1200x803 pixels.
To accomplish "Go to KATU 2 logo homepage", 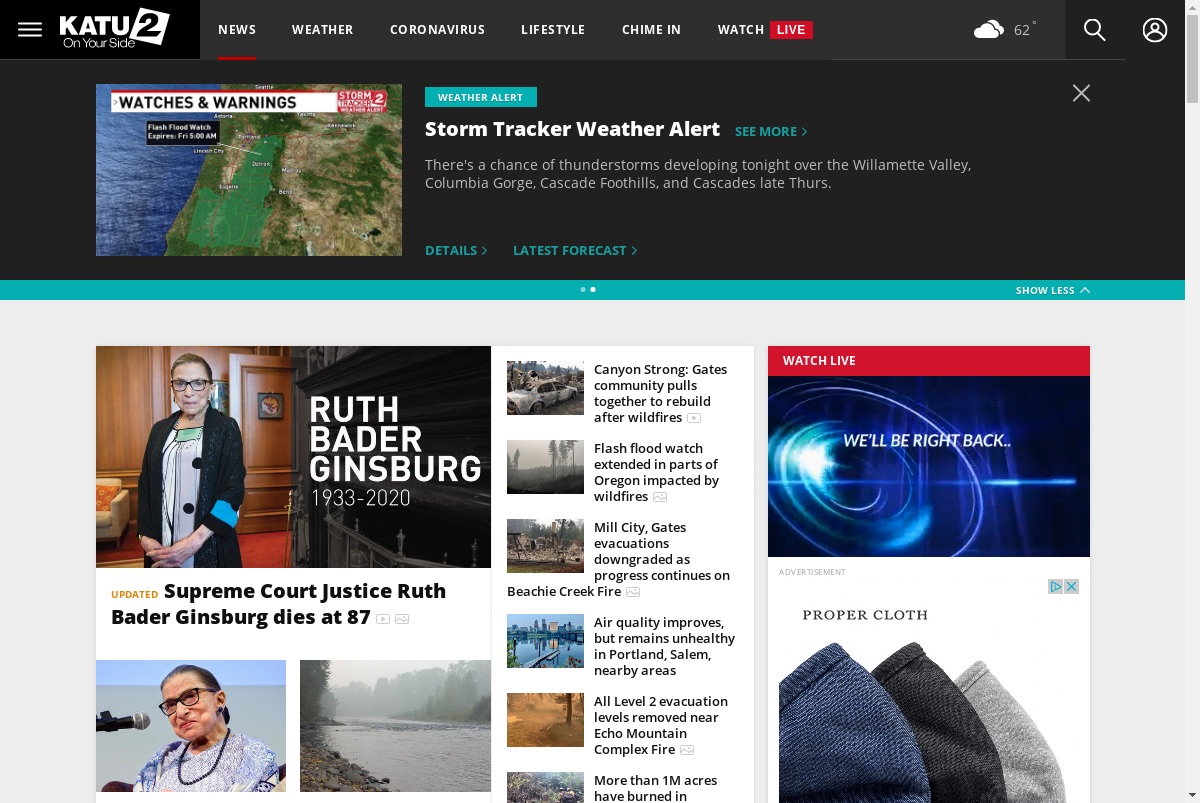I will (114, 29).
